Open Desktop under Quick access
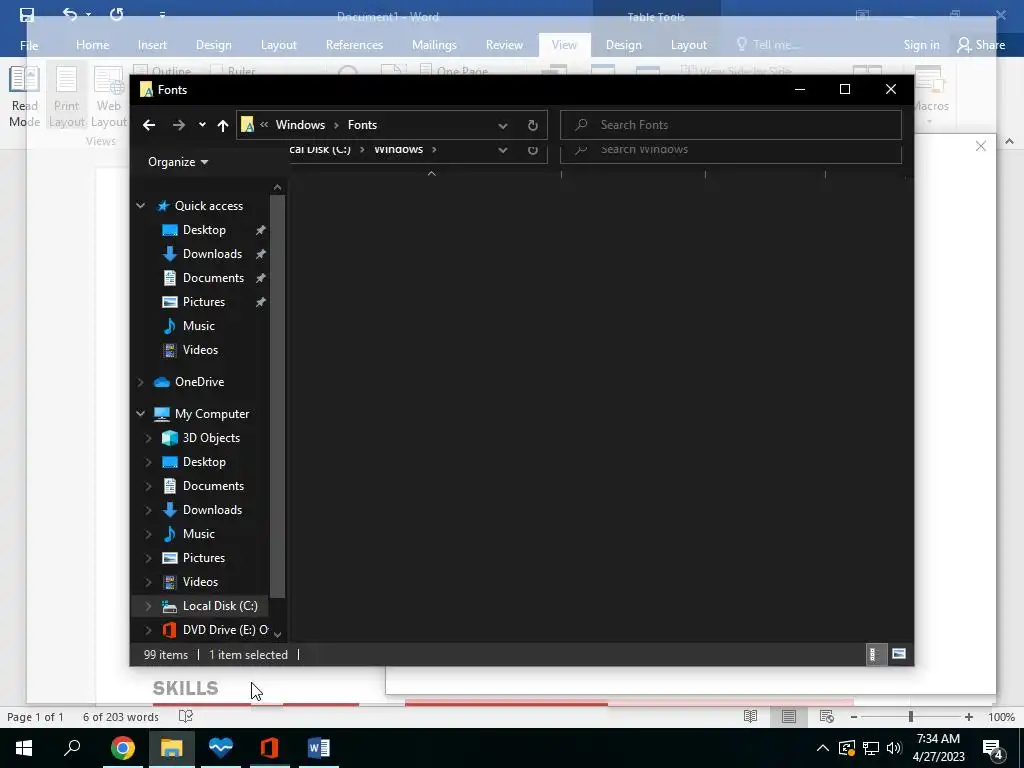This screenshot has width=1024, height=768. click(204, 230)
